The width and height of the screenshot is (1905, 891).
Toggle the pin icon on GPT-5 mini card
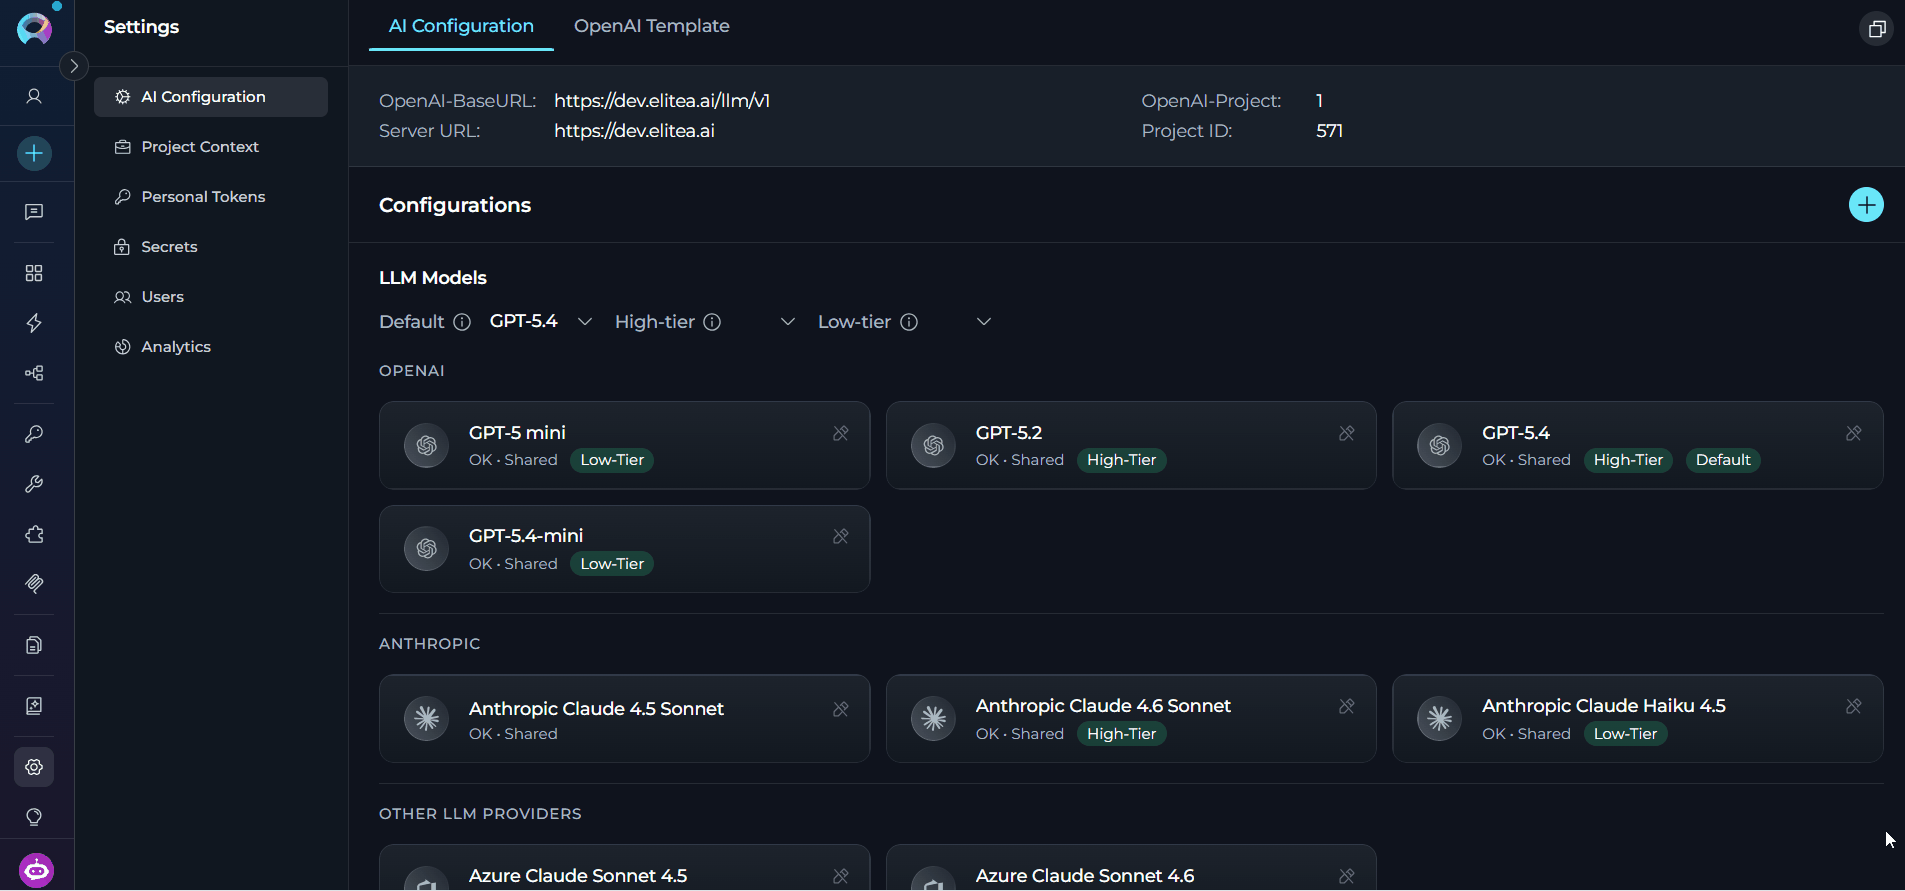pyautogui.click(x=841, y=433)
